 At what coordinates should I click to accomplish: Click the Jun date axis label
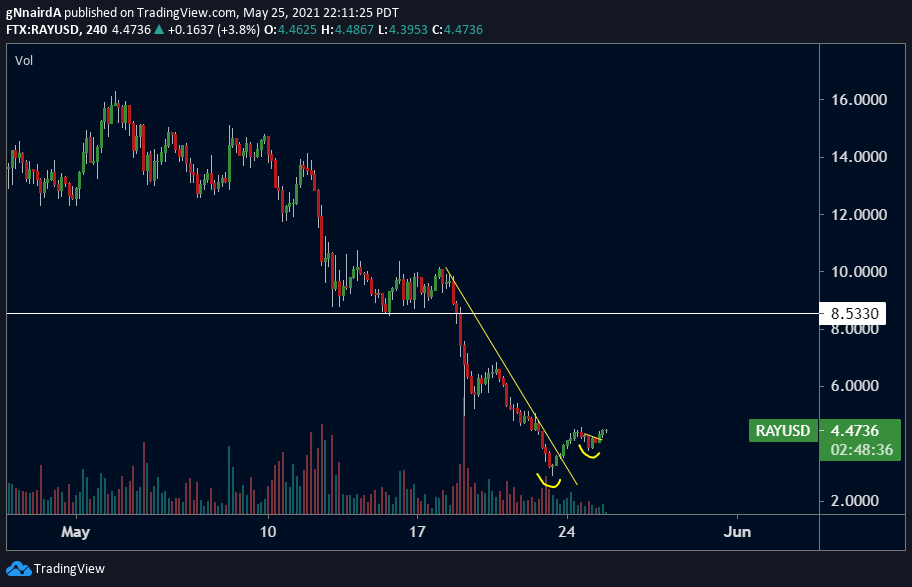pyautogui.click(x=737, y=532)
